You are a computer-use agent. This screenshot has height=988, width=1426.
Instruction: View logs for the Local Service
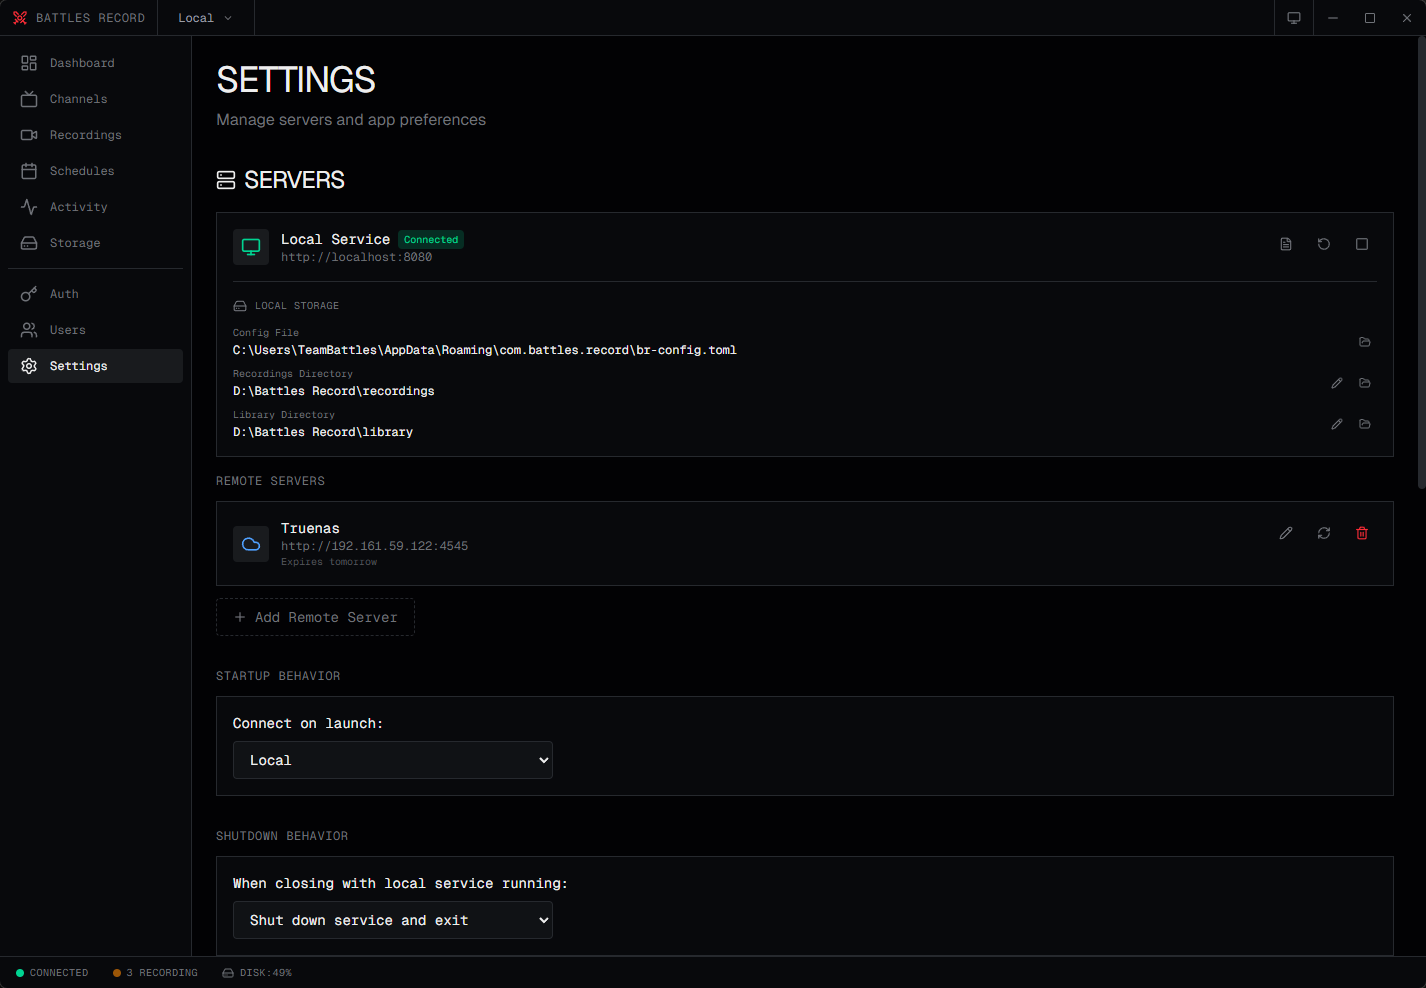(1286, 243)
